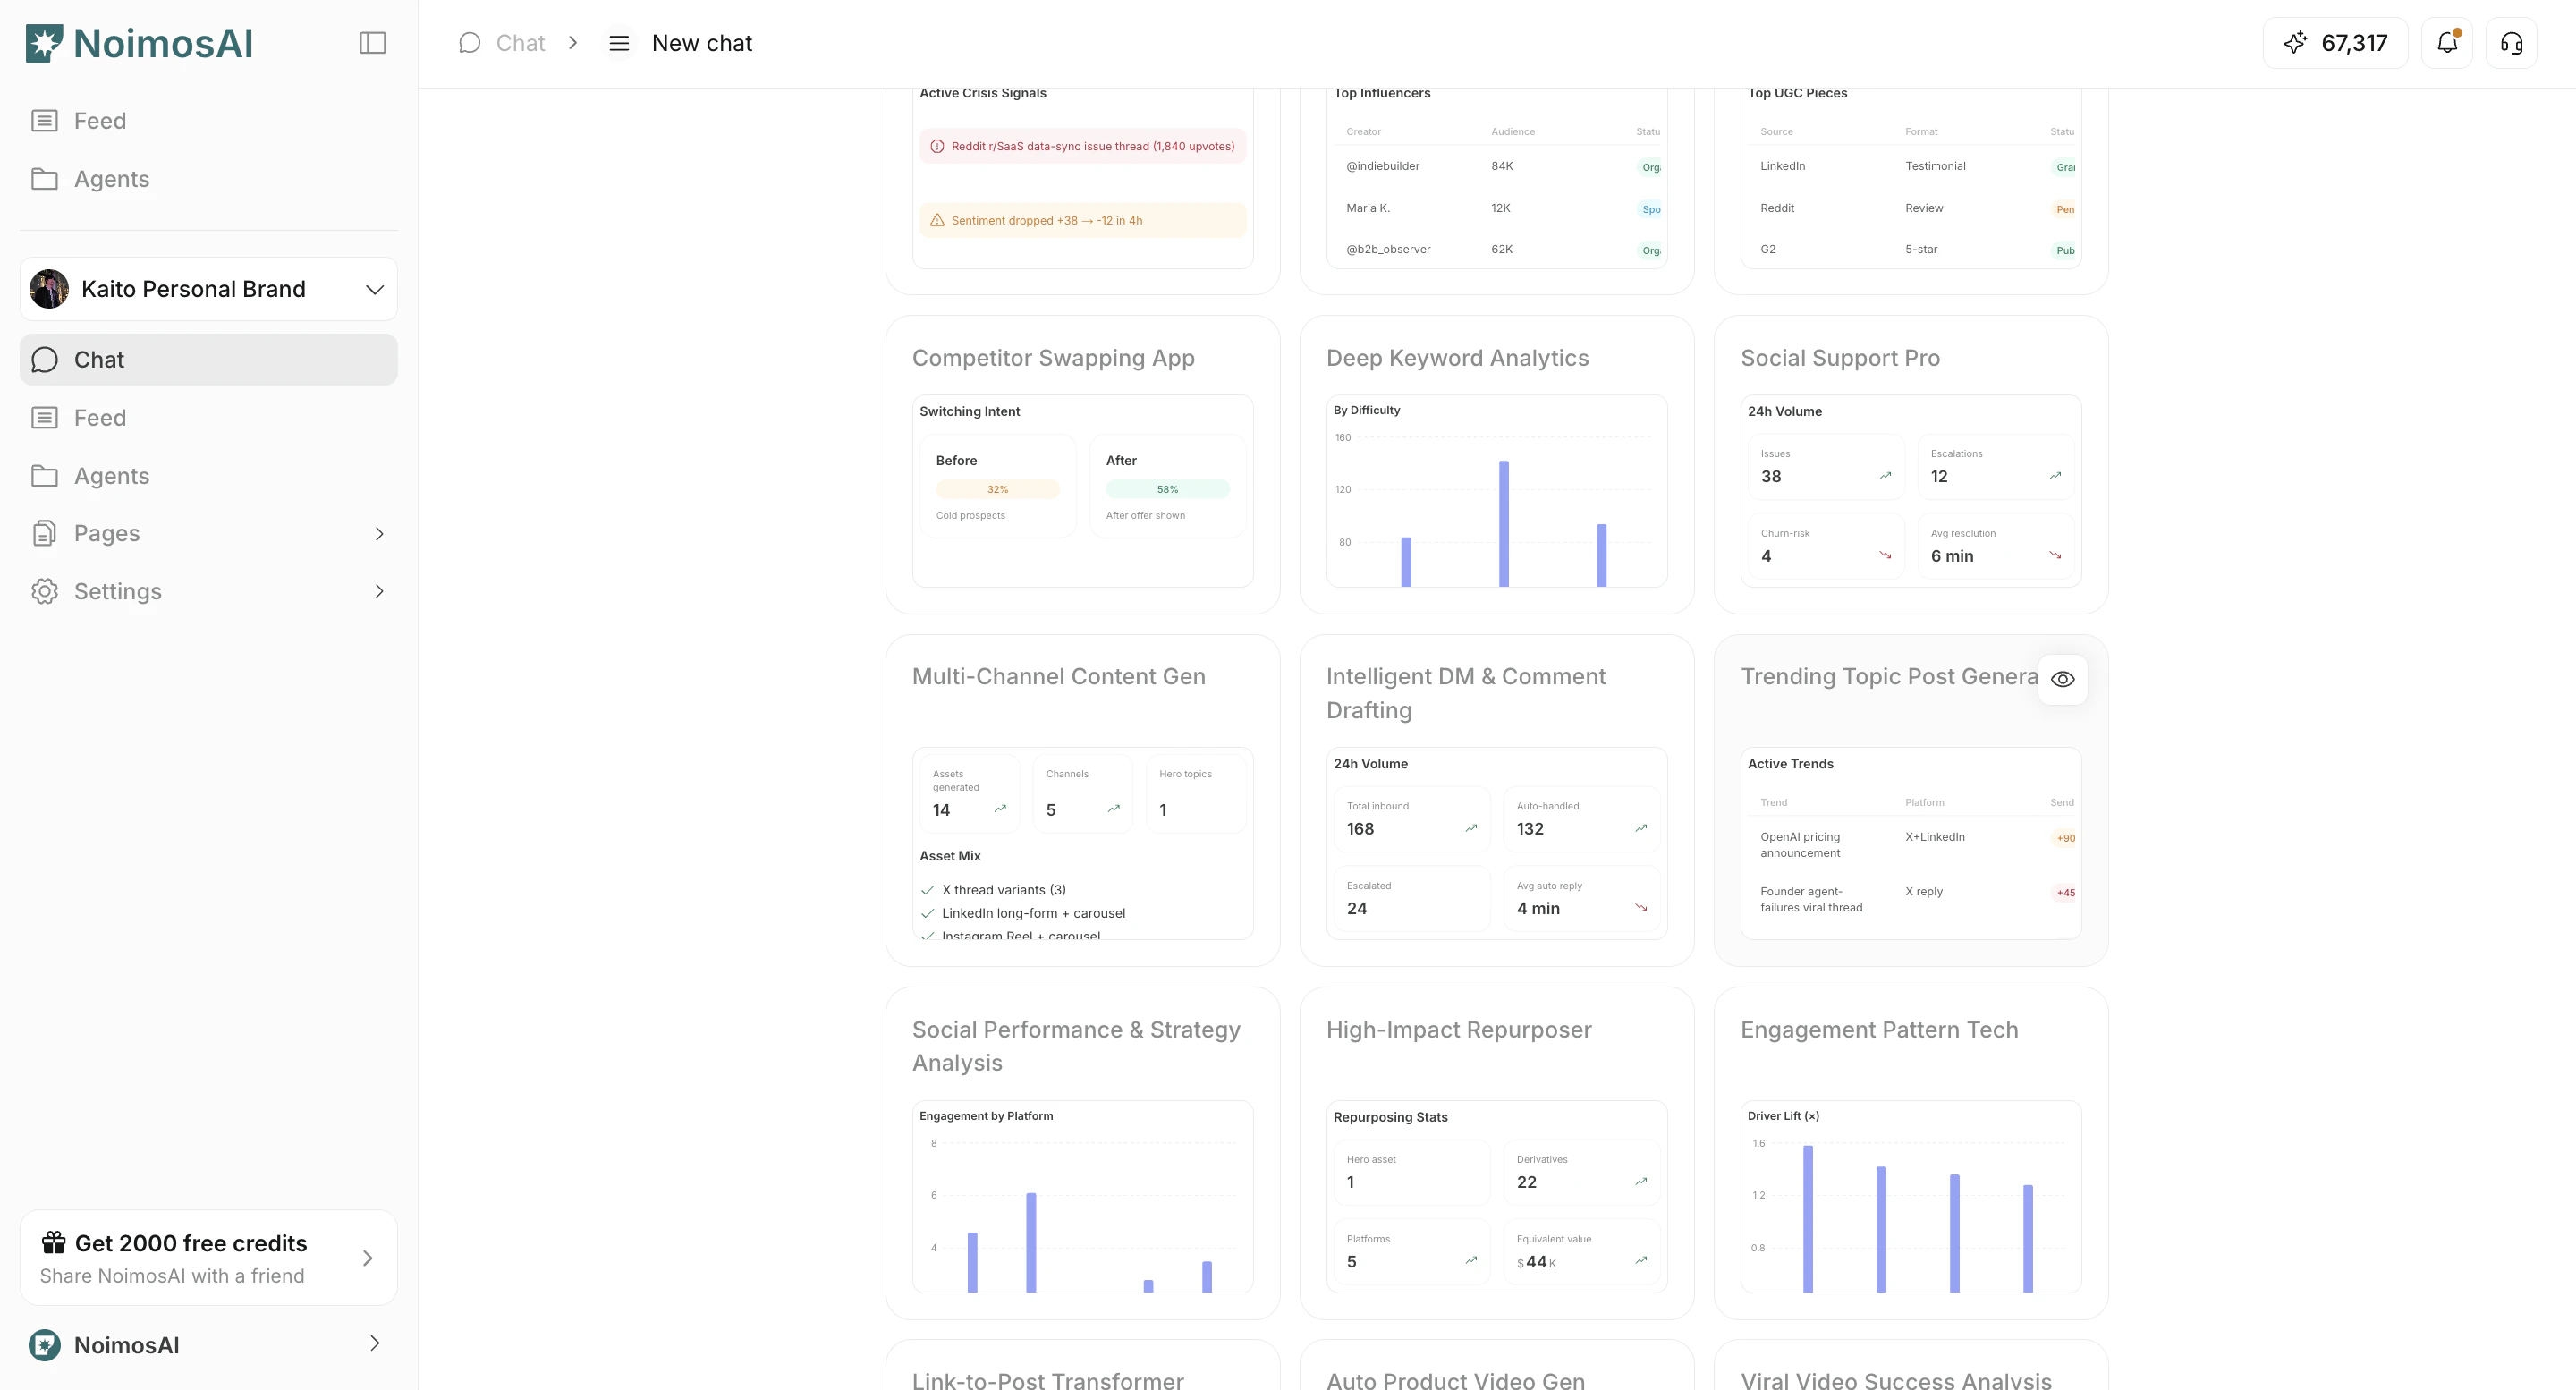The height and width of the screenshot is (1390, 2576).
Task: Click the Settings gear icon
Action: click(44, 592)
